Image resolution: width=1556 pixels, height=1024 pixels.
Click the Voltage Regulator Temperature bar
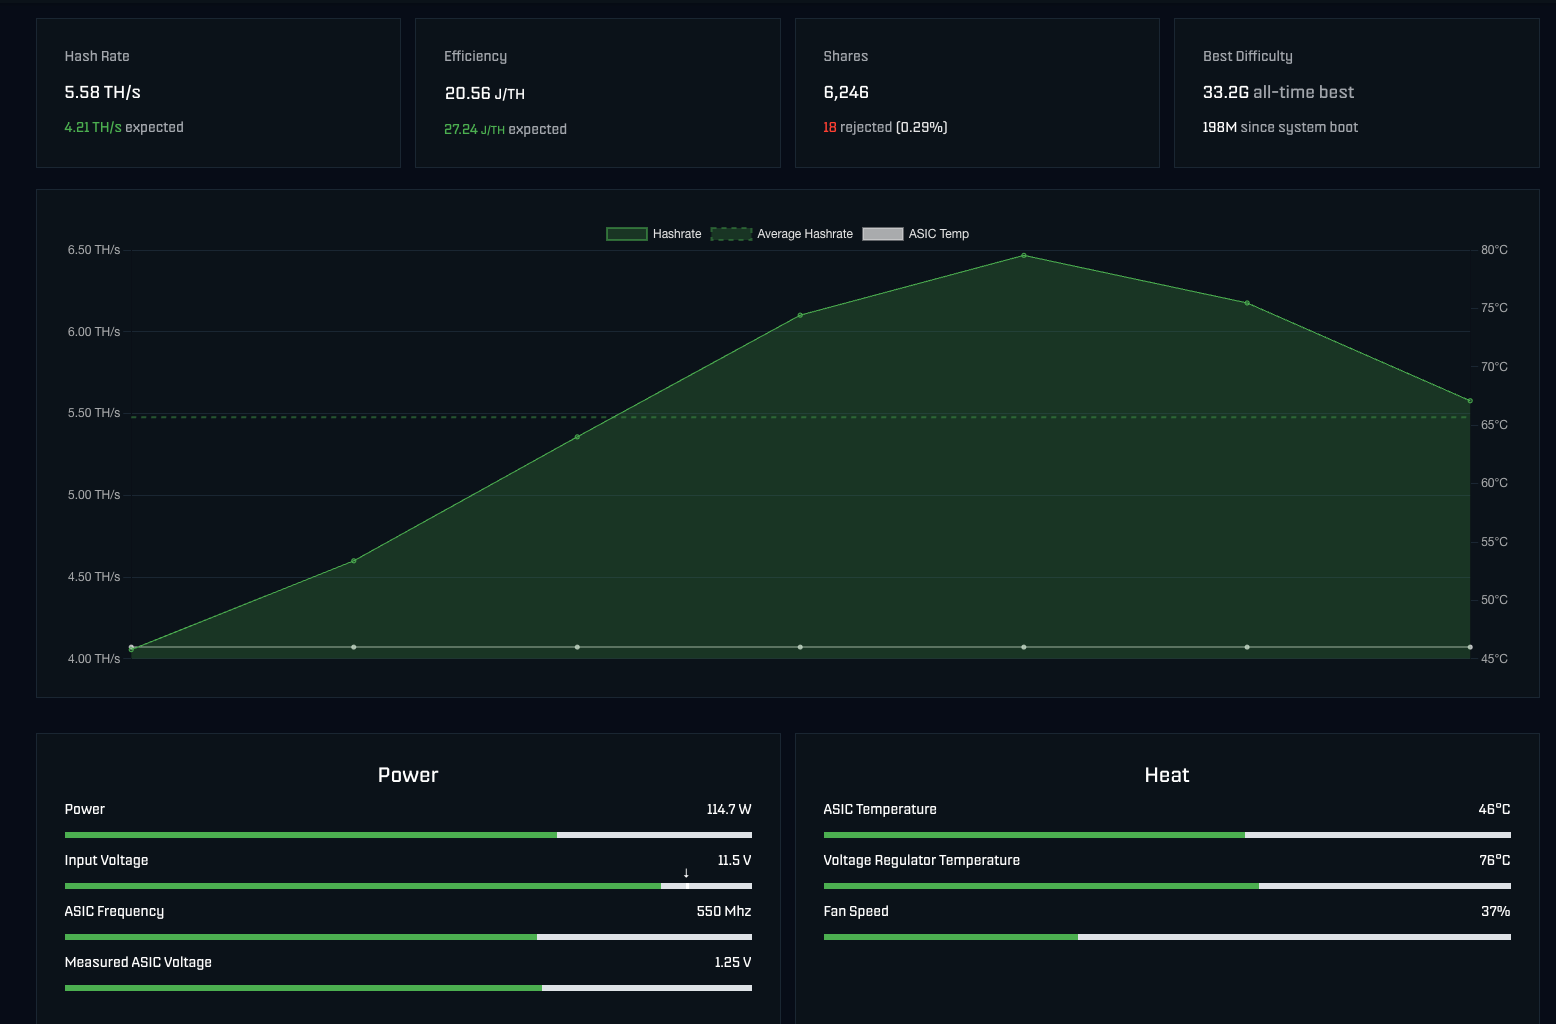(1166, 886)
